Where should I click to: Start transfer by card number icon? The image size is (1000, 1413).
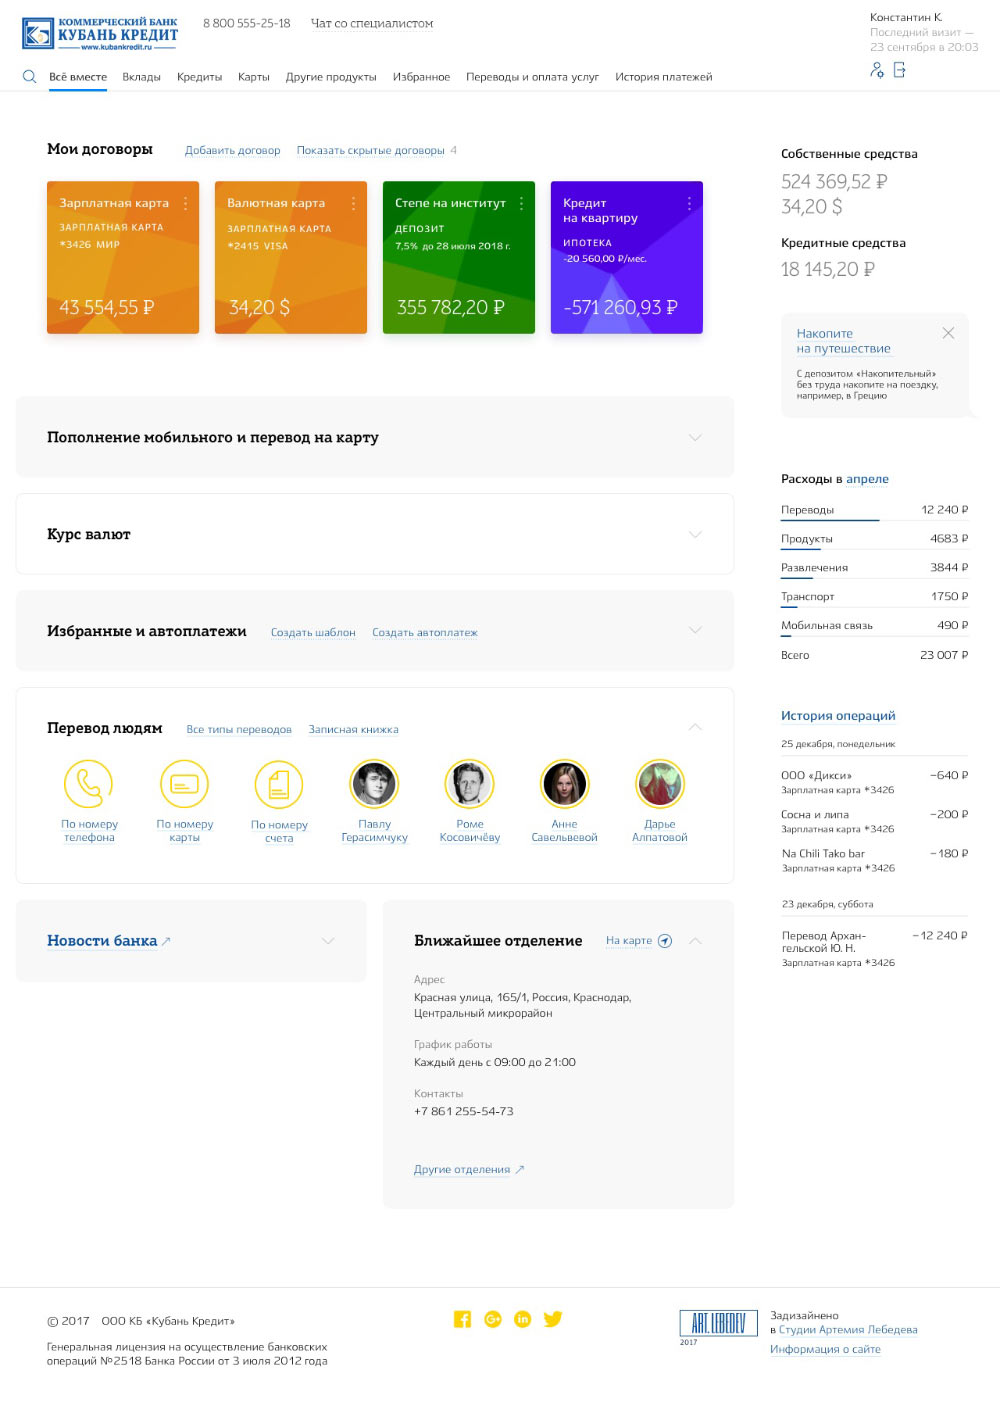(x=184, y=784)
